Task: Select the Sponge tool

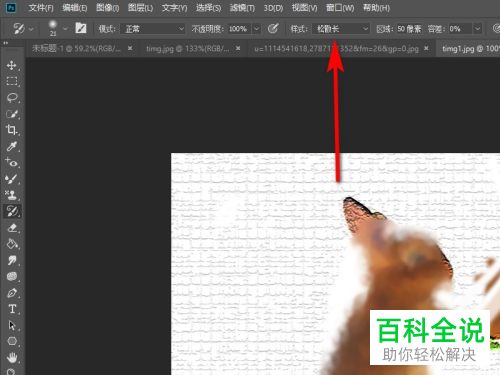Action: [12, 277]
